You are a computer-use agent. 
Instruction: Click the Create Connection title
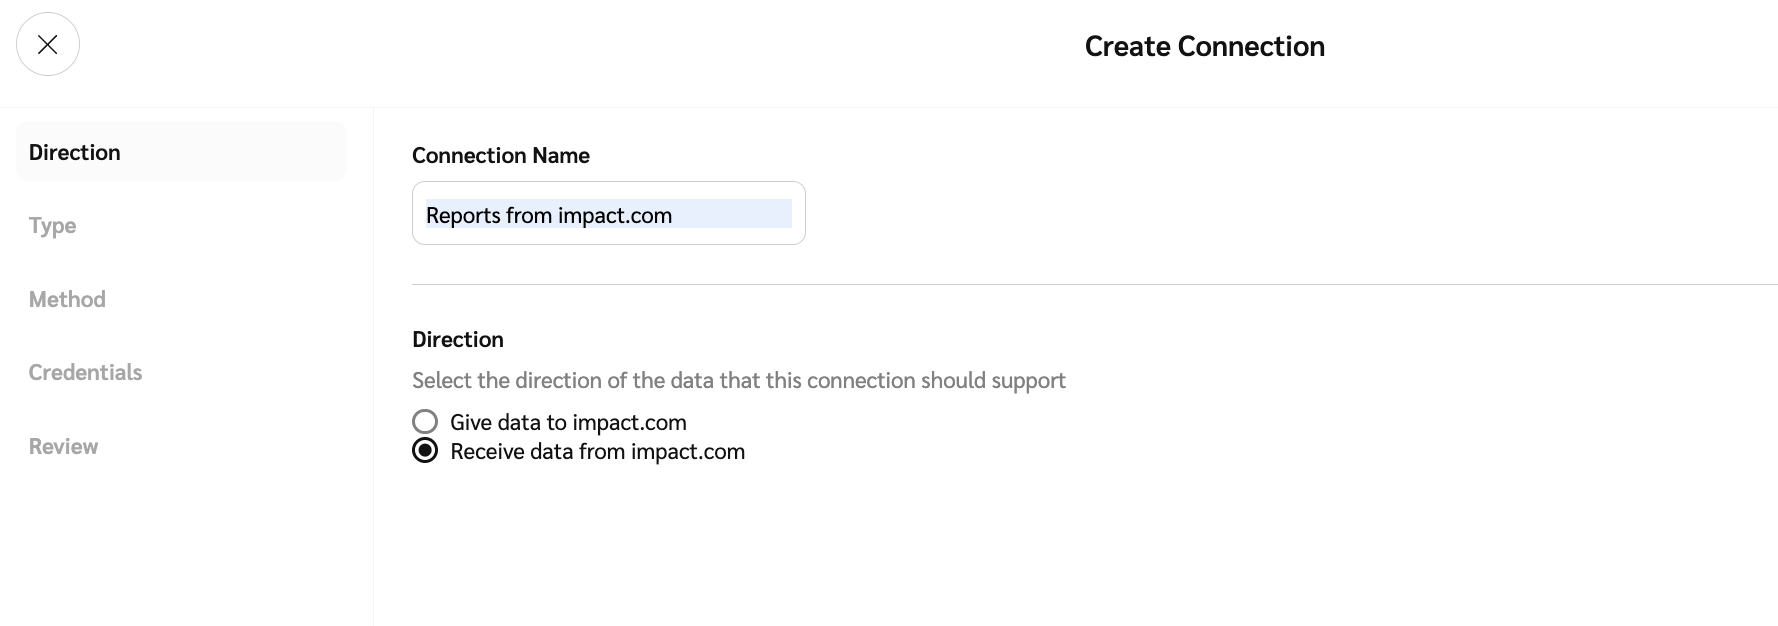click(x=1204, y=46)
